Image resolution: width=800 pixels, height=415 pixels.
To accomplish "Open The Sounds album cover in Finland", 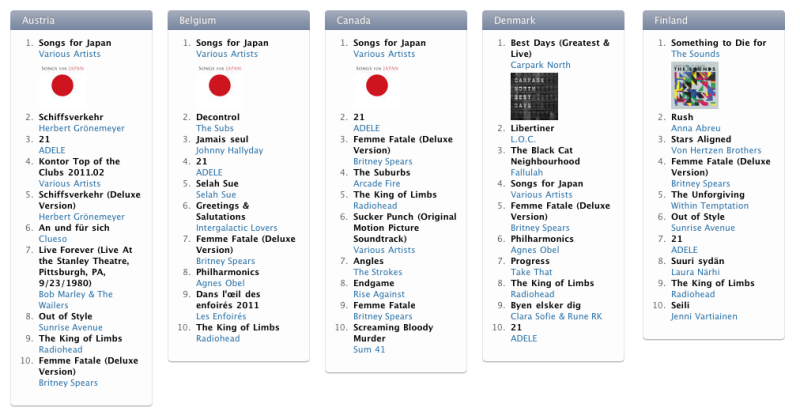I will tap(694, 85).
